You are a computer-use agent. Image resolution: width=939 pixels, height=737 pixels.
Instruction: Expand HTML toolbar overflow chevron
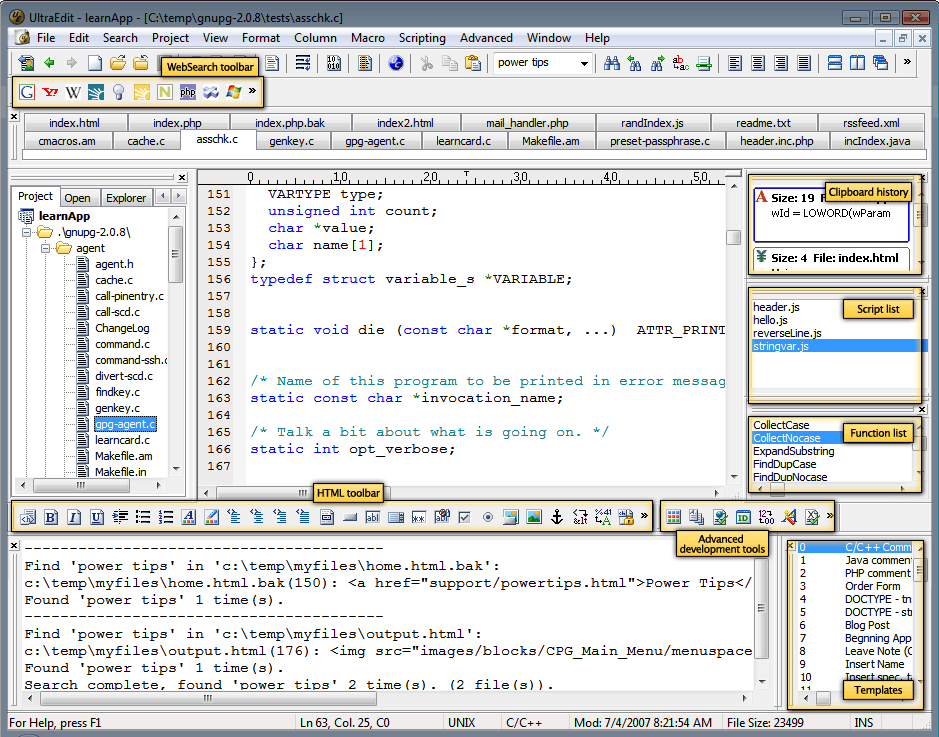pos(644,515)
